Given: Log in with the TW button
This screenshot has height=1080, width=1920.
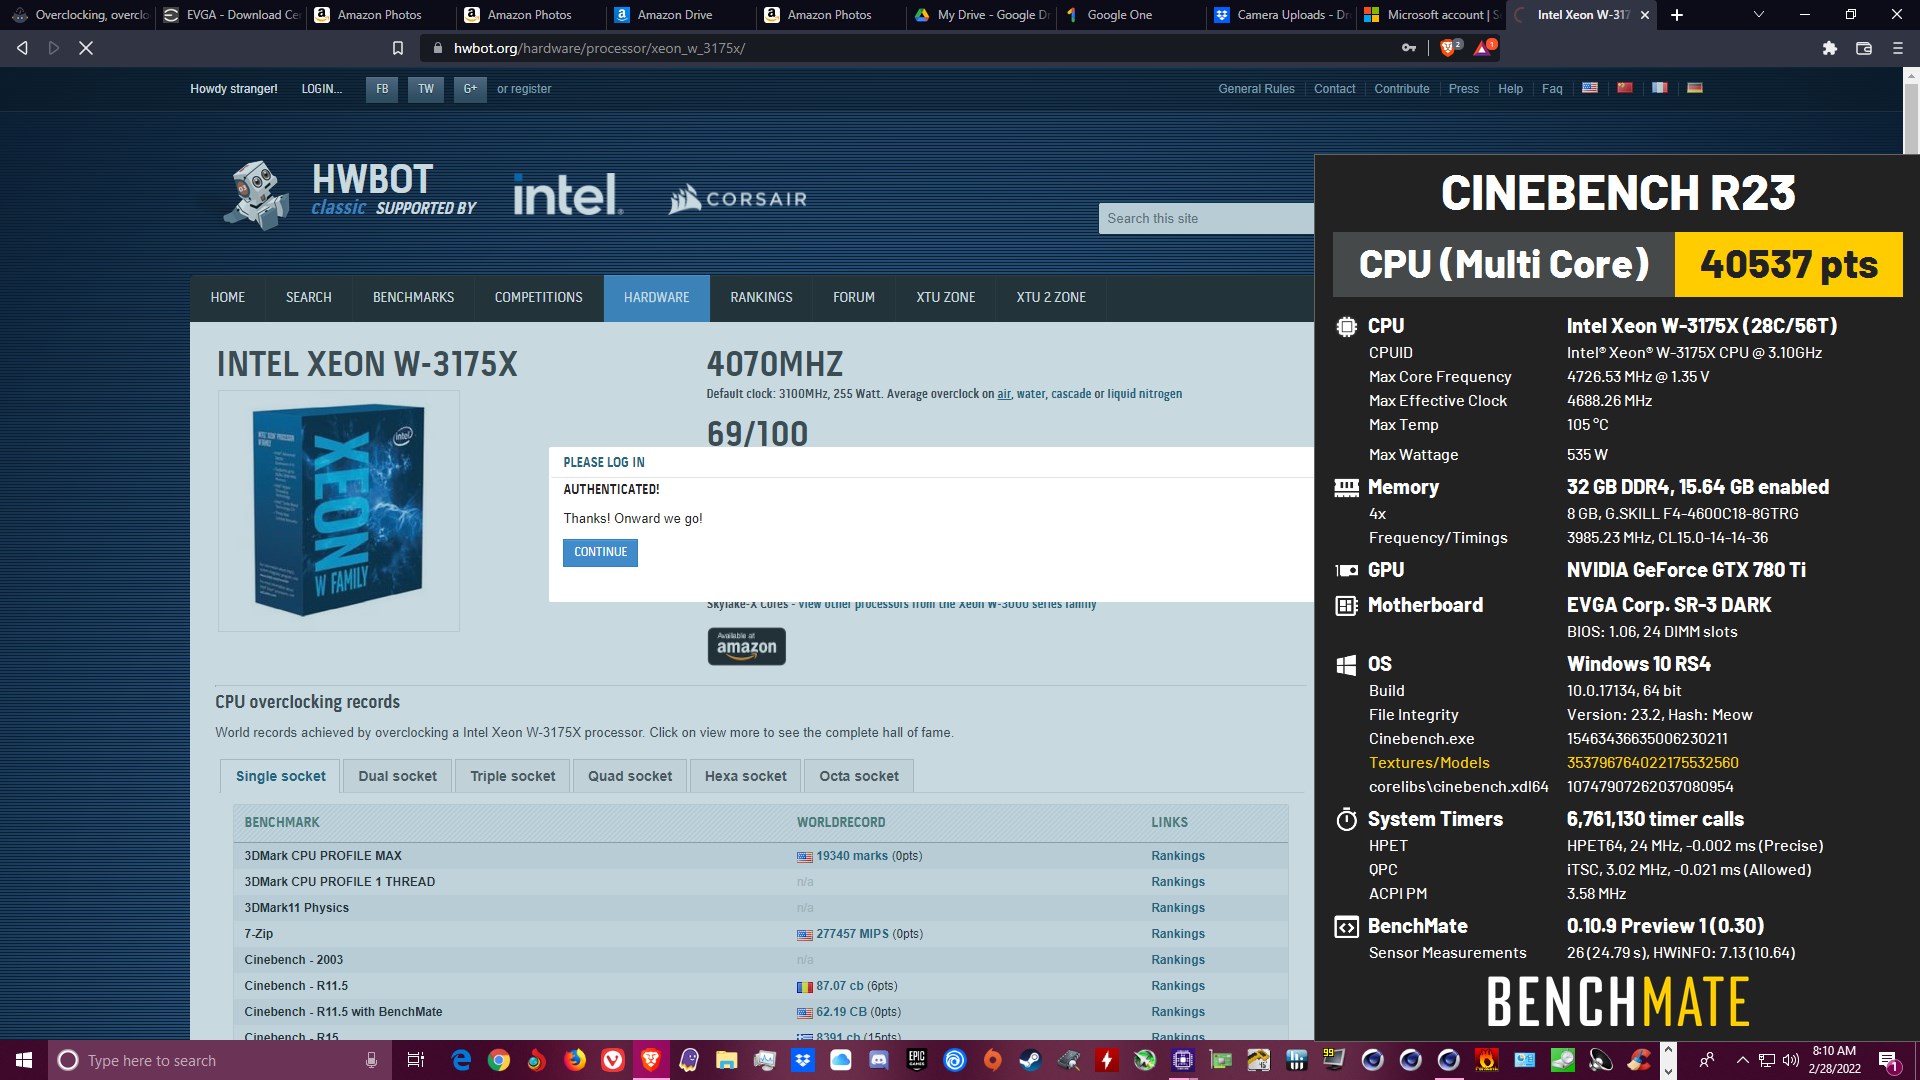Looking at the screenshot, I should 426,89.
